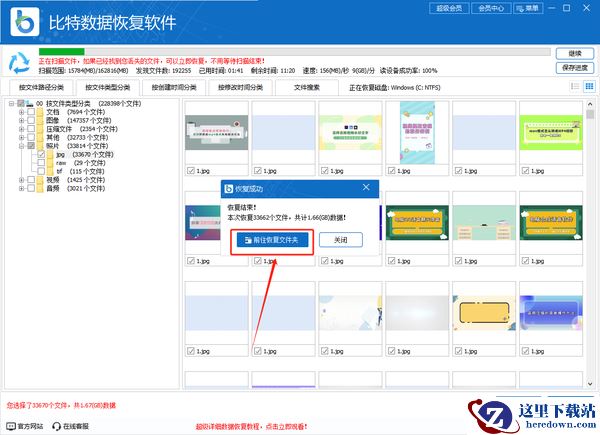Screen dimensions: 600x435
Task: Click the drive icon at the tree root
Action: (30, 104)
